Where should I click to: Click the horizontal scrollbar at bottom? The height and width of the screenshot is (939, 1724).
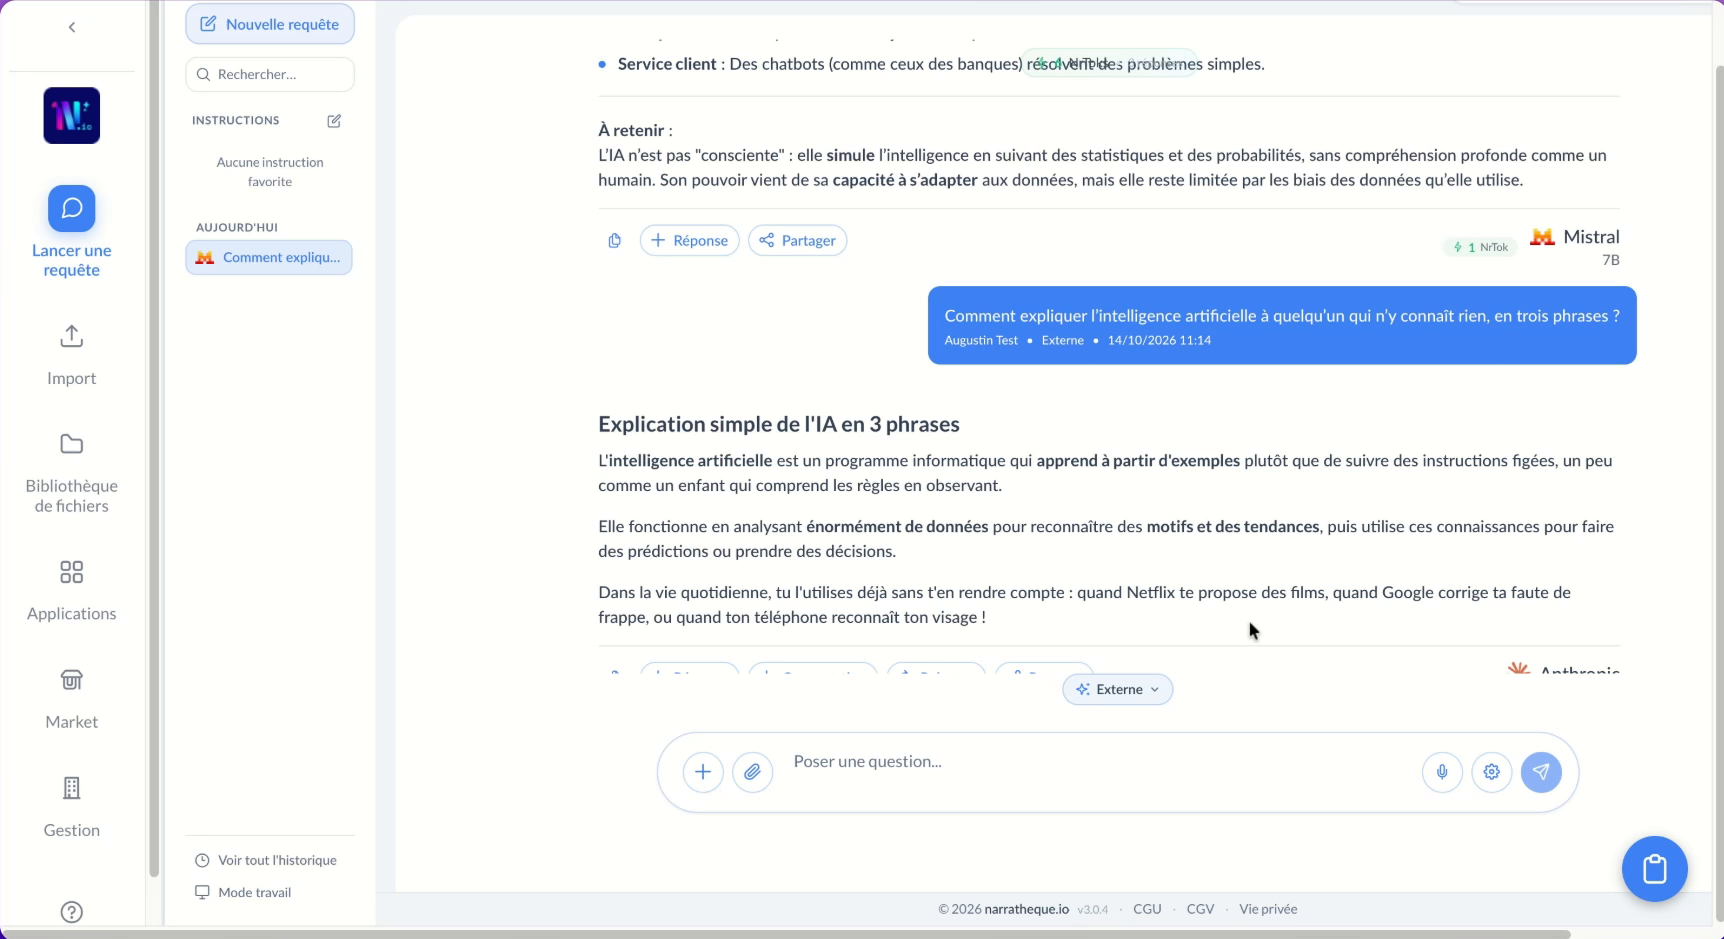tap(785, 934)
